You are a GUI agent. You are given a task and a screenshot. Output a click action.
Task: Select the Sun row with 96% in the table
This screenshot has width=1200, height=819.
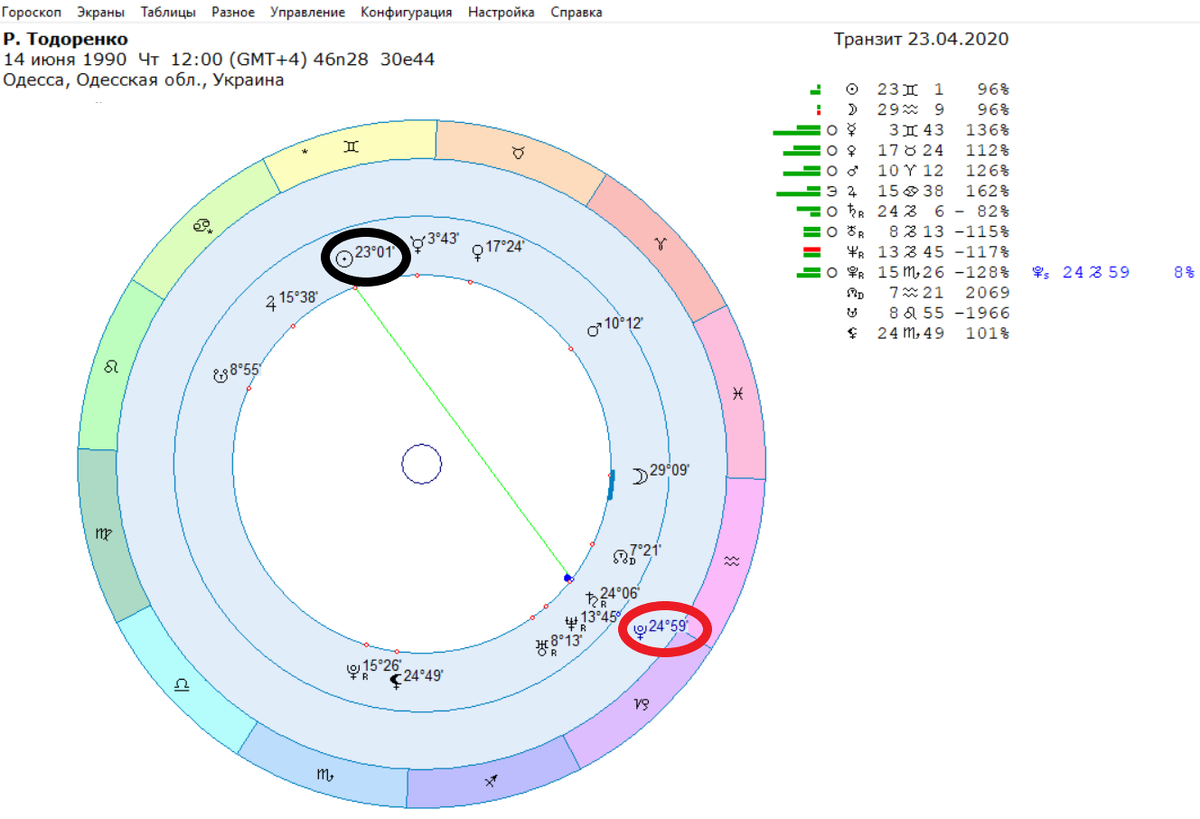tap(910, 89)
